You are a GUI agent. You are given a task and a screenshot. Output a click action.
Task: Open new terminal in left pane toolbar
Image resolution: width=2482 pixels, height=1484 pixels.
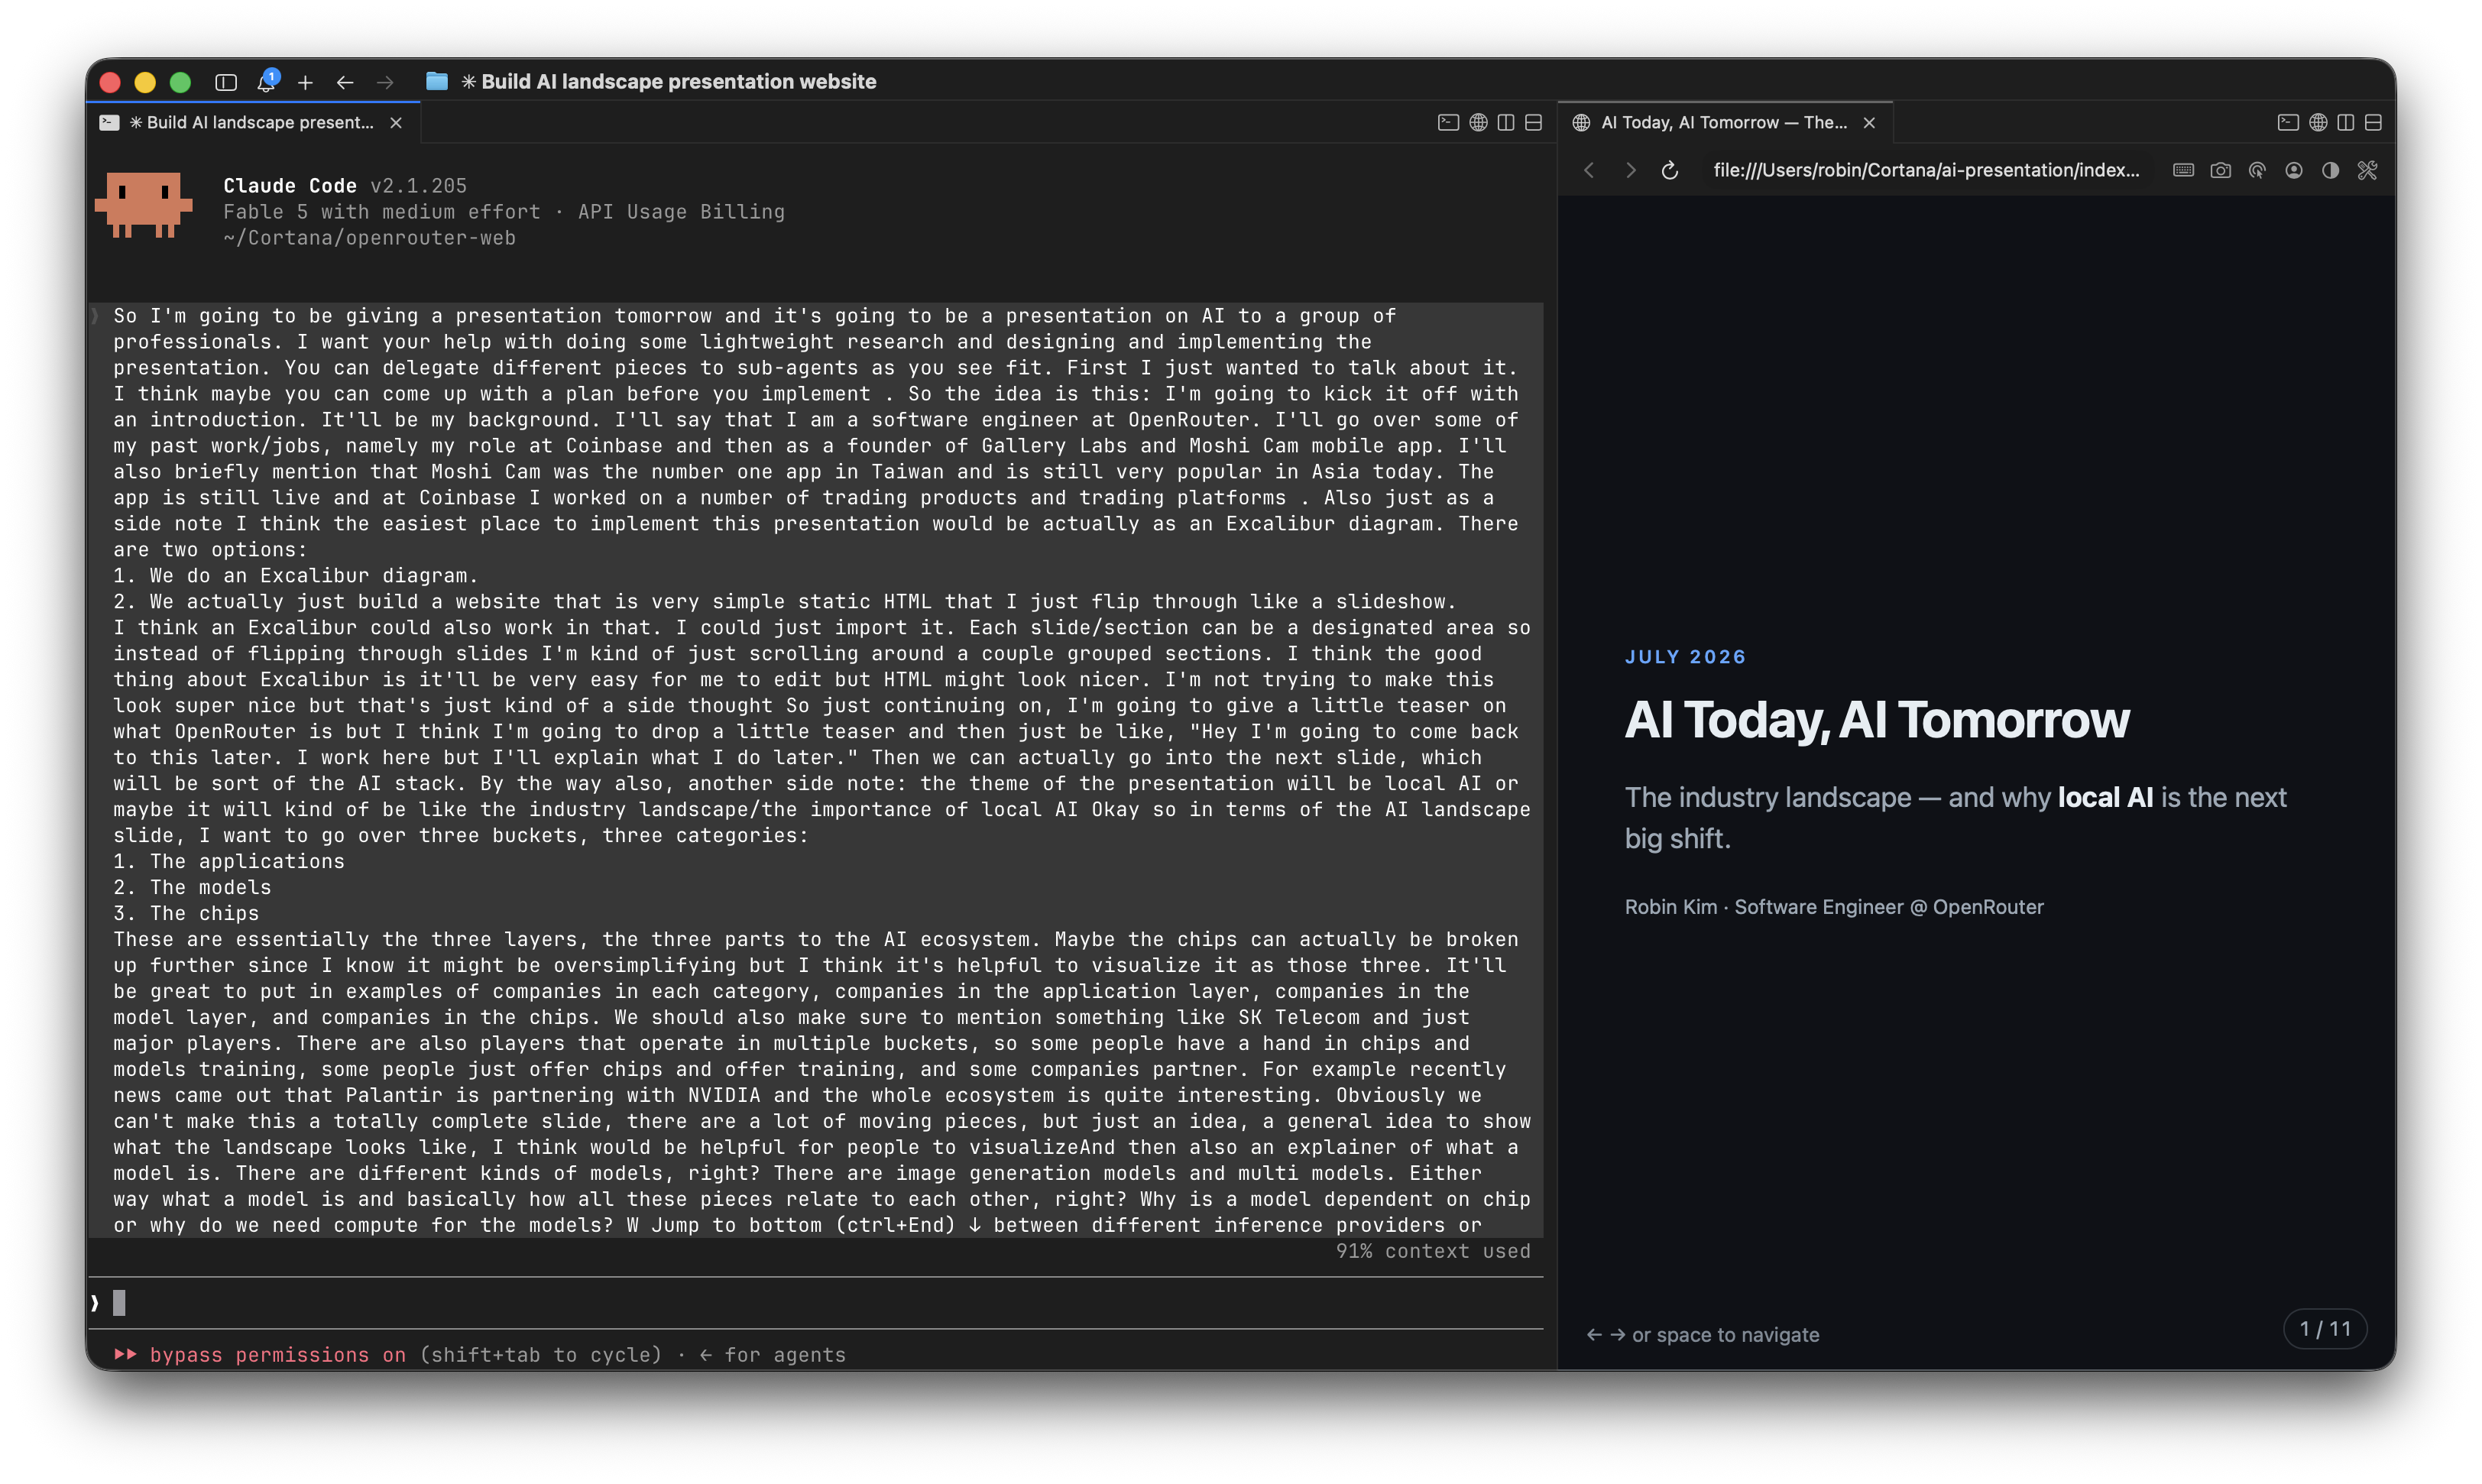point(1448,122)
